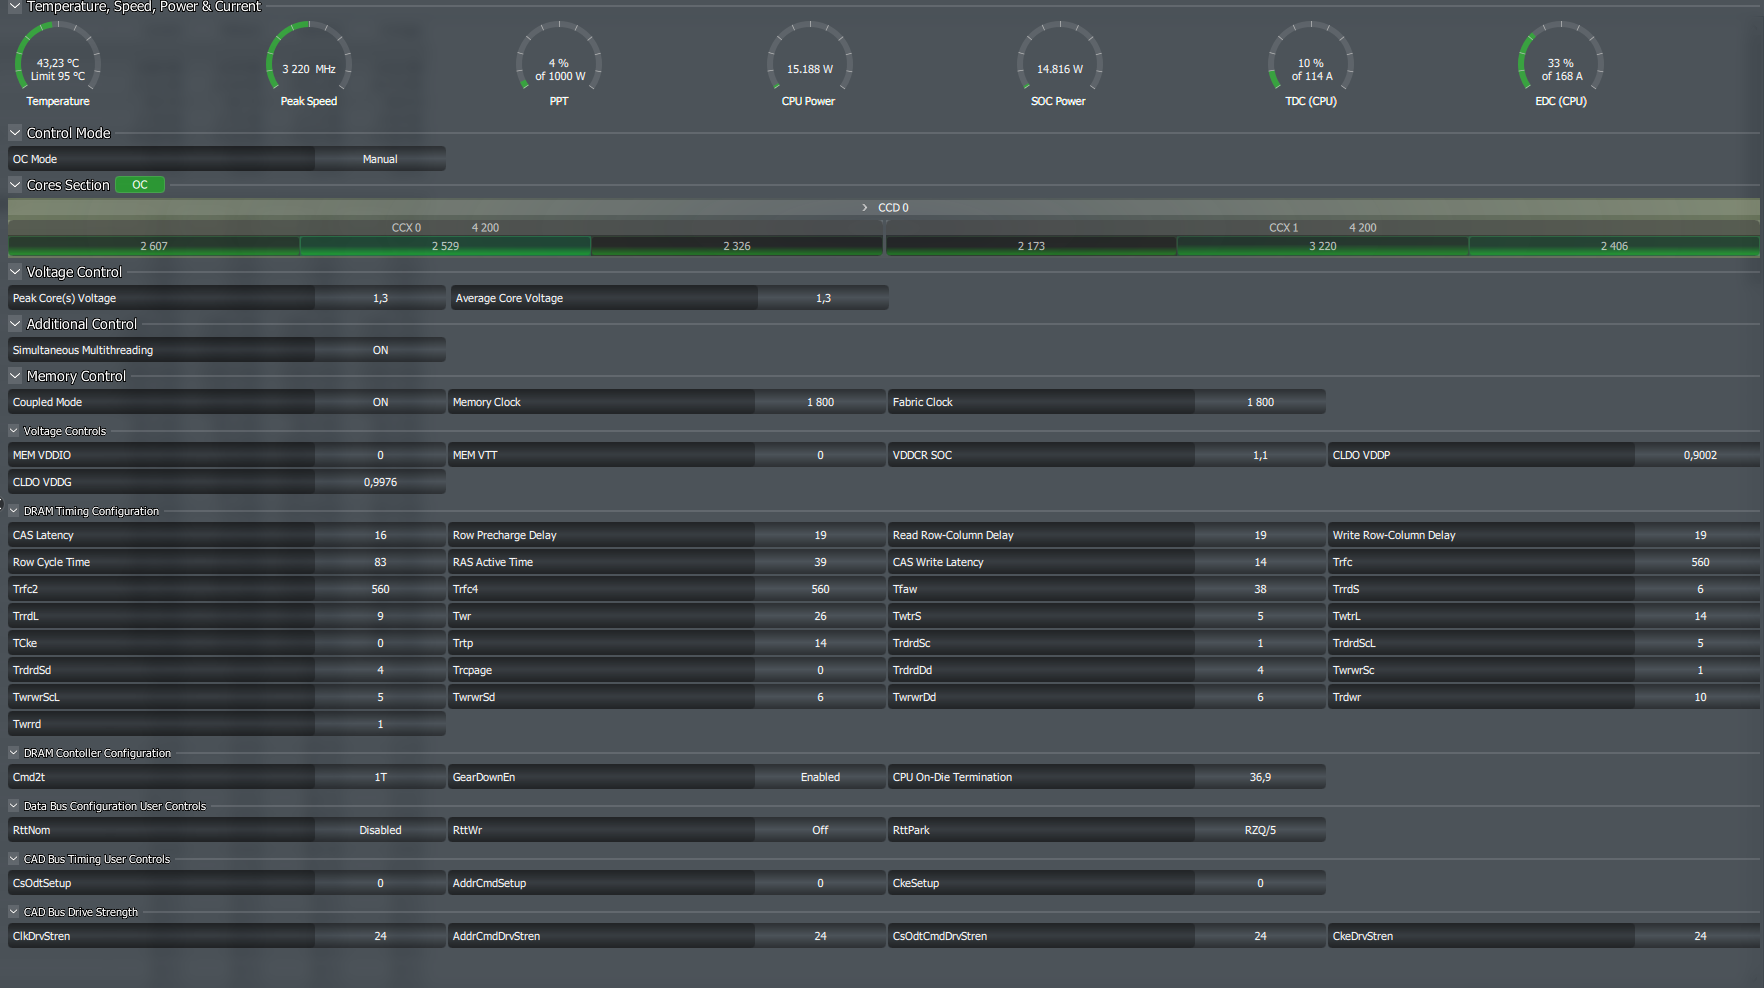Change the Cmd2t 1T value

pyautogui.click(x=380, y=777)
